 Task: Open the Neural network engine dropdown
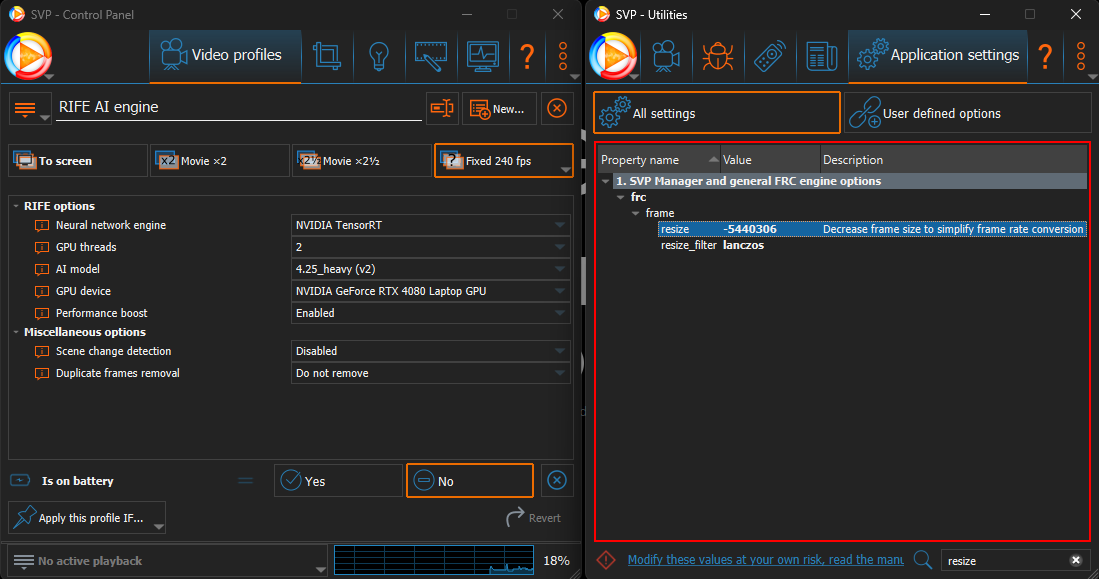click(x=430, y=225)
